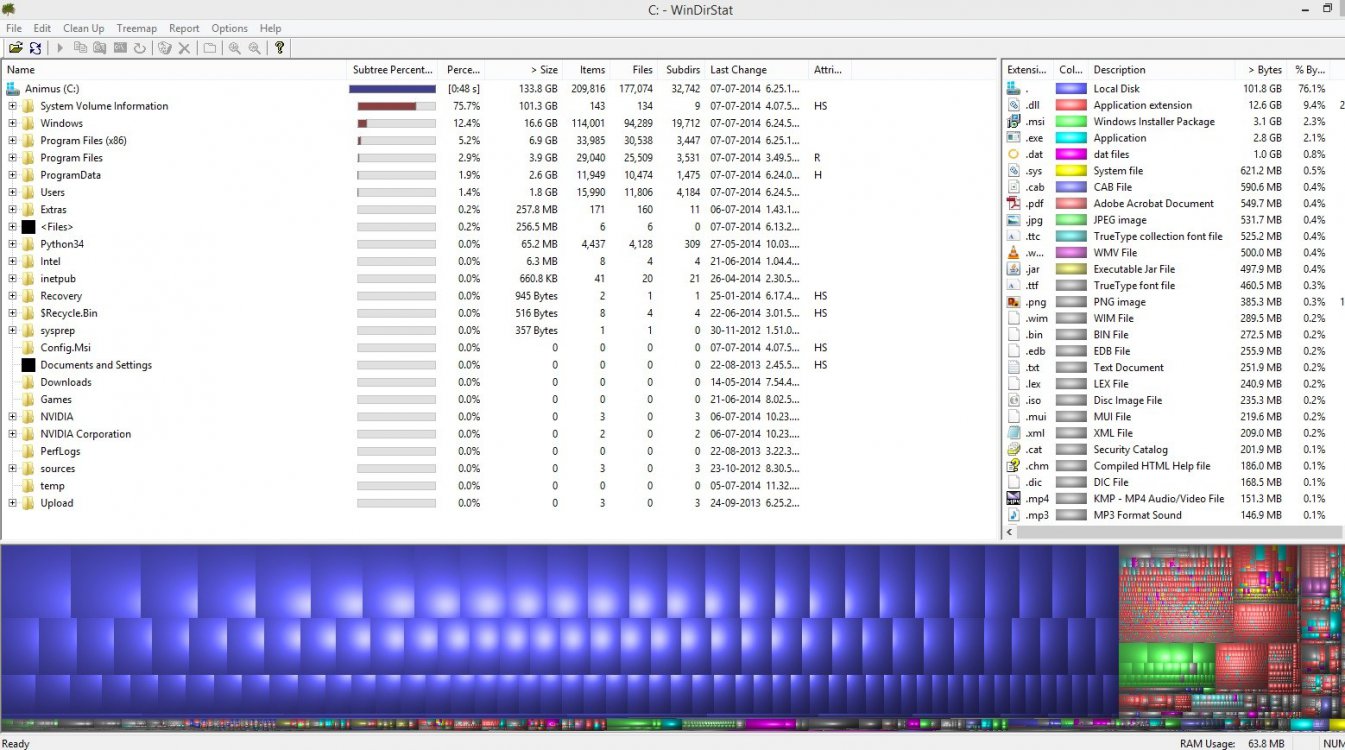1345x750 pixels.
Task: Expand the Upload folder node
Action: point(12,503)
